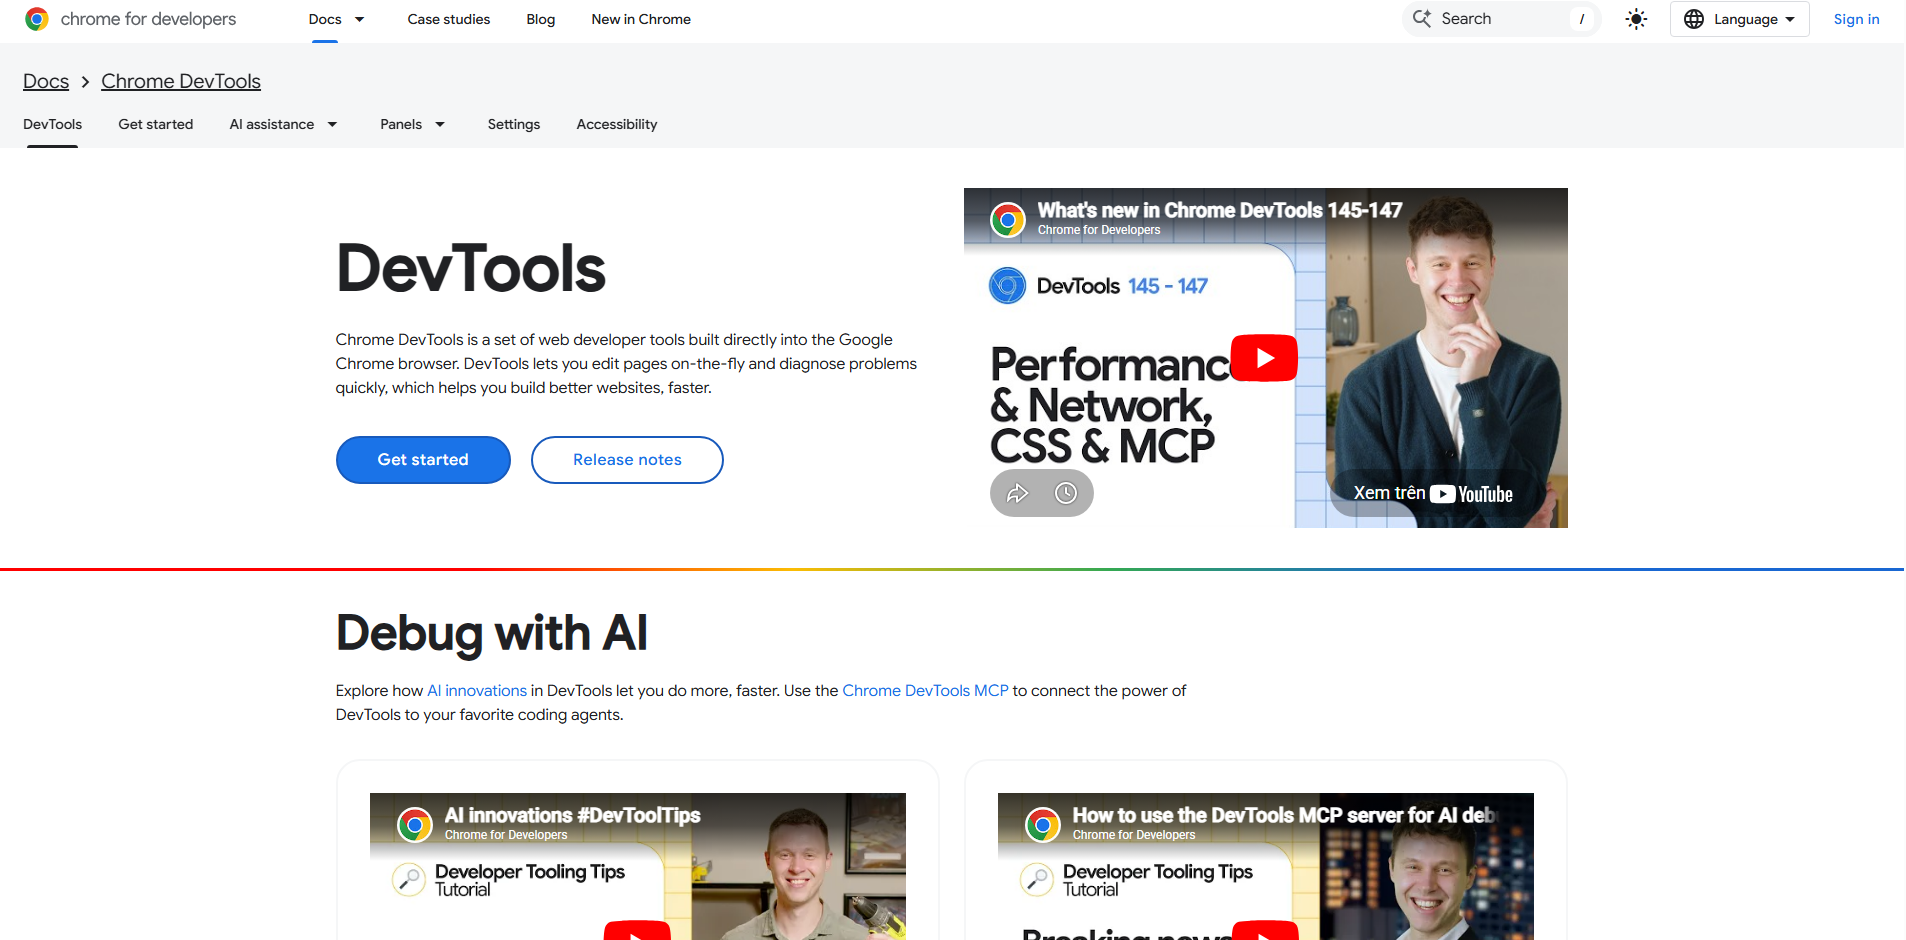Image resolution: width=1906 pixels, height=940 pixels.
Task: Click the Watch Later clock icon on the video
Action: pyautogui.click(x=1066, y=492)
